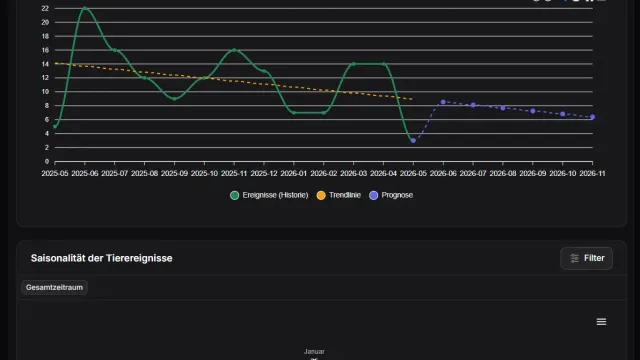This screenshot has width=640, height=360.
Task: Select the forecast point at 2026-06
Action: [443, 102]
